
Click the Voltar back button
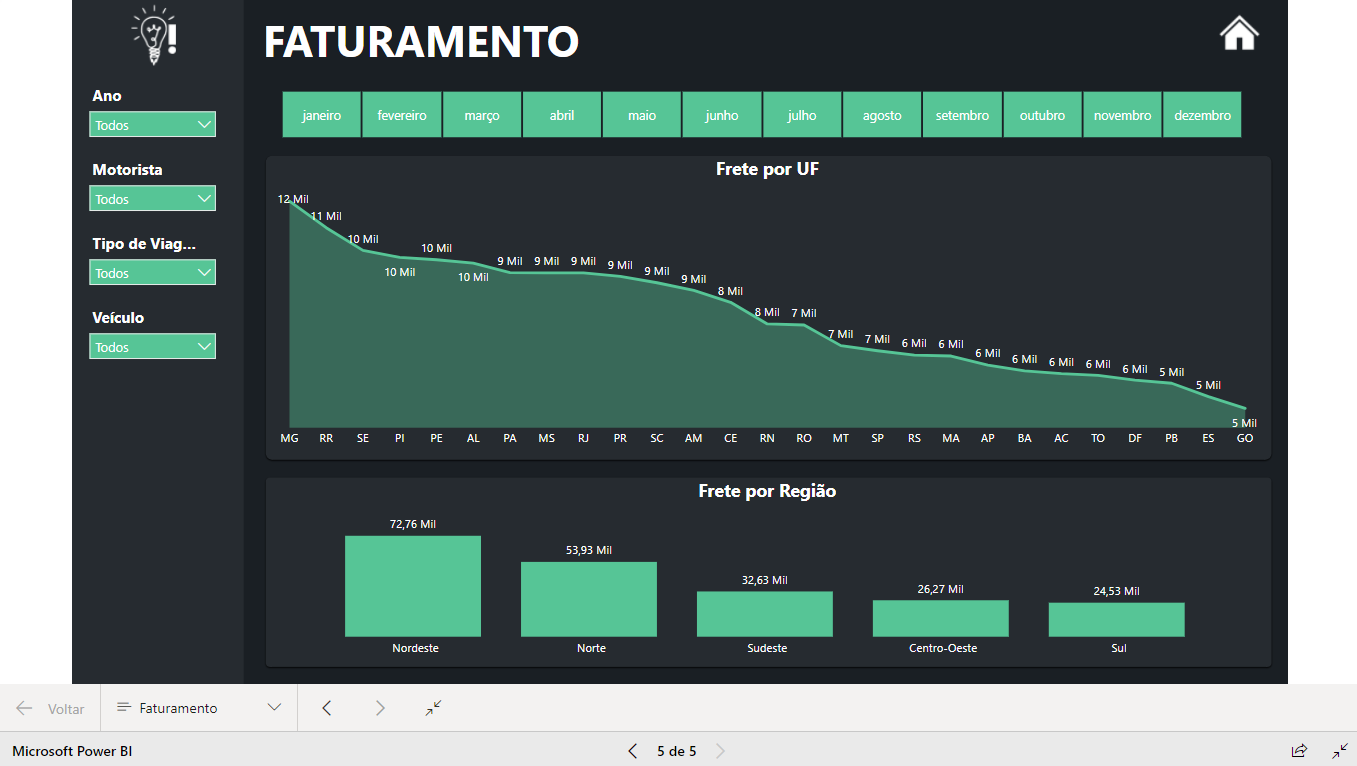click(x=50, y=708)
